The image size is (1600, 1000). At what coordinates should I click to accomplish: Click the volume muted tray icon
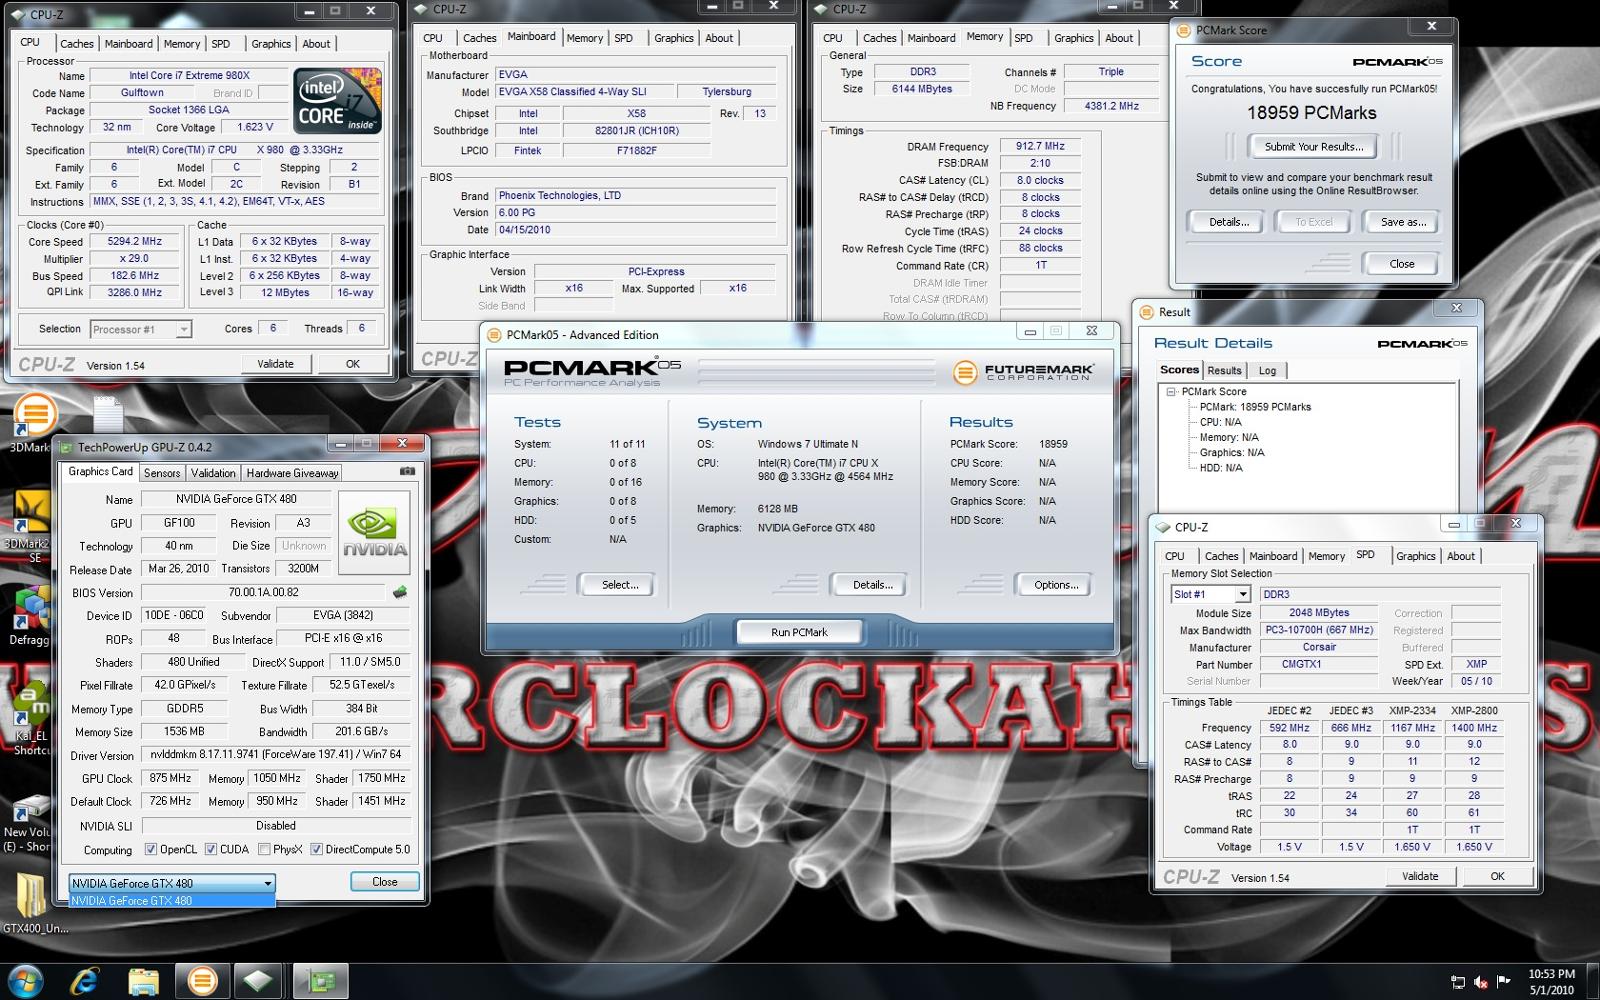point(1481,982)
